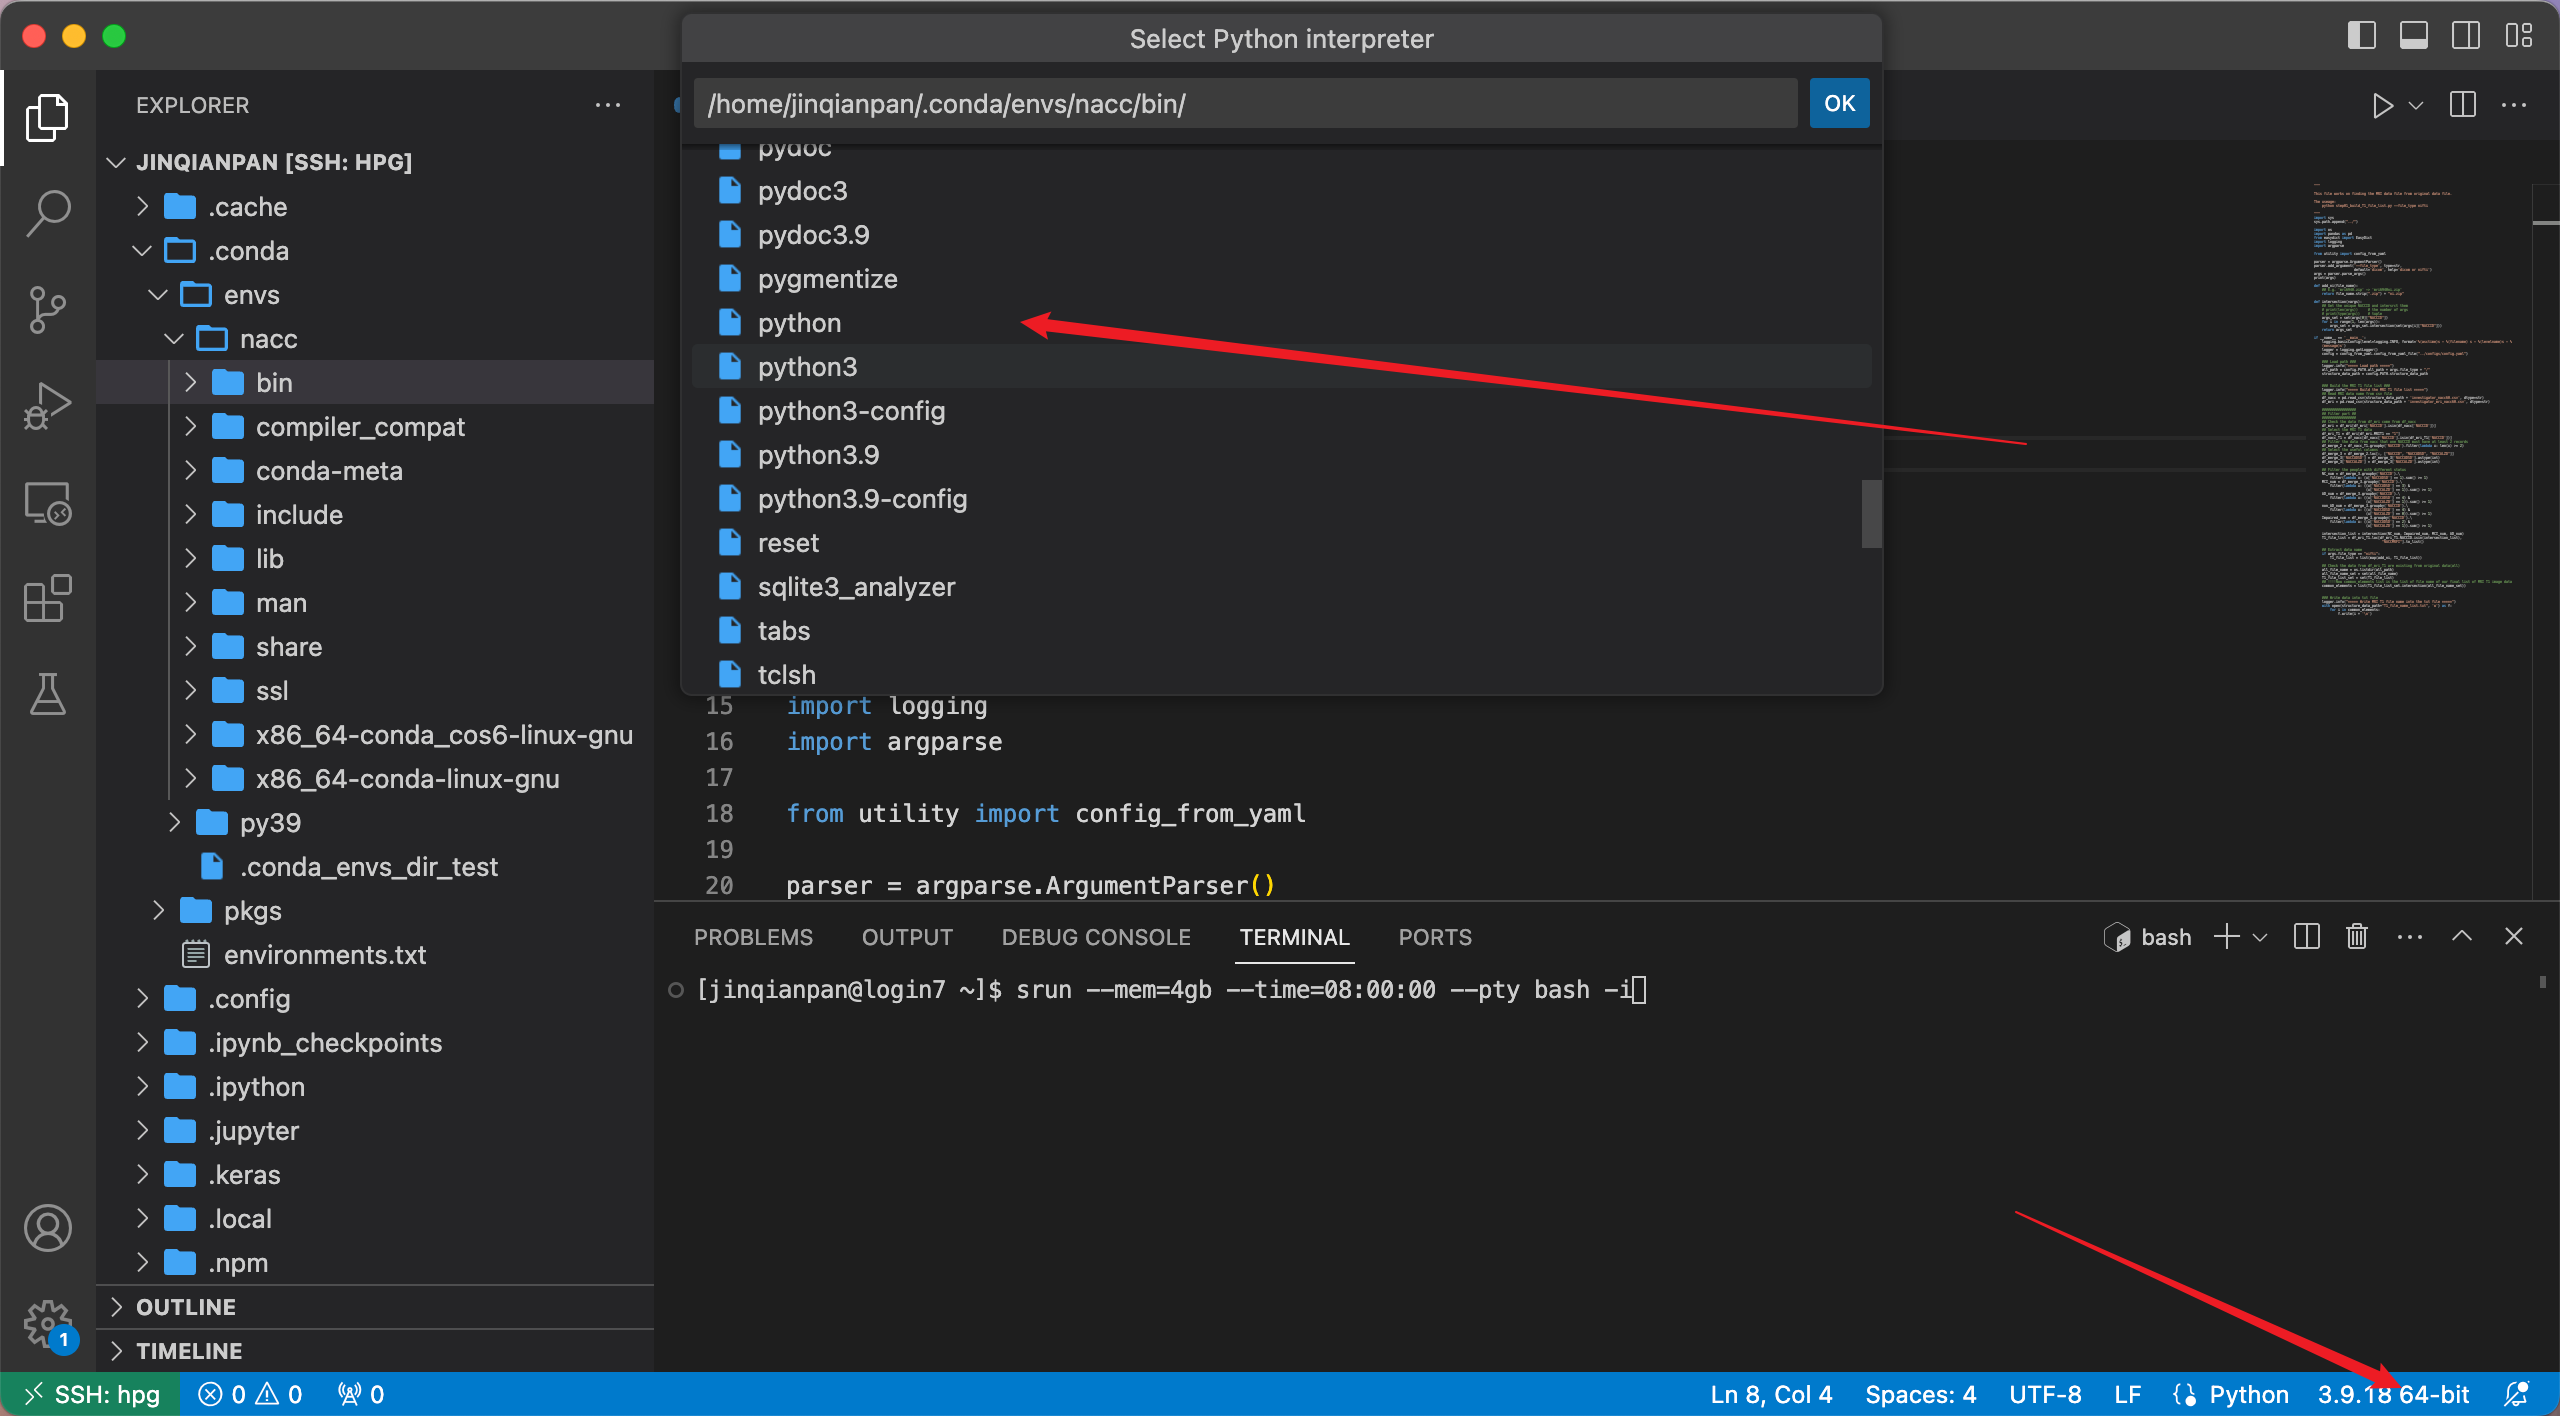This screenshot has height=1416, width=2560.
Task: Open Run and Debug view
Action: (x=47, y=405)
